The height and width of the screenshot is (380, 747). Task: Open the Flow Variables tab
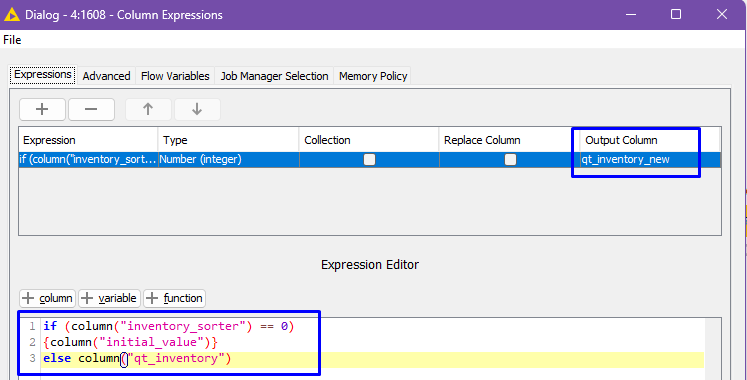pos(175,76)
